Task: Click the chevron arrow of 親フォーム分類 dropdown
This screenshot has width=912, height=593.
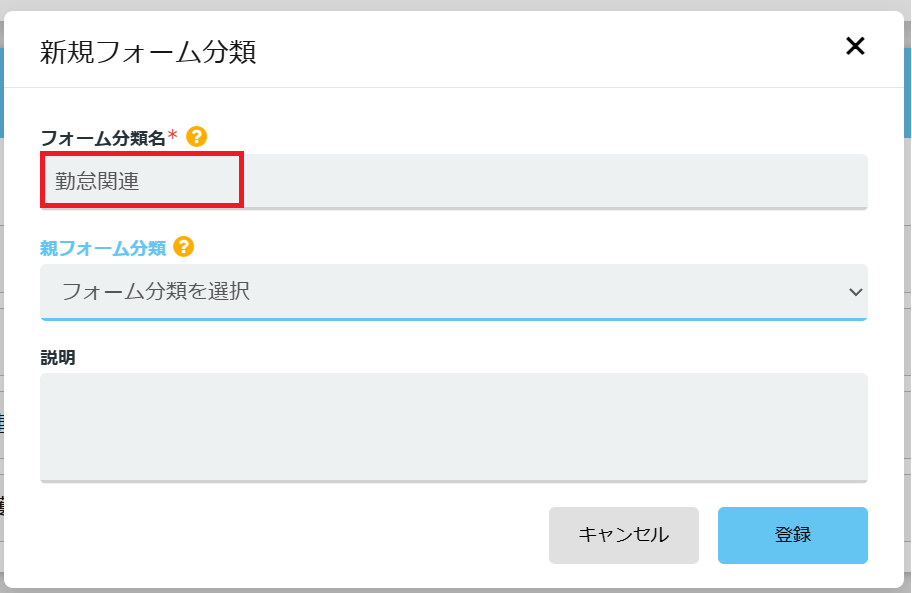Action: pyautogui.click(x=856, y=292)
